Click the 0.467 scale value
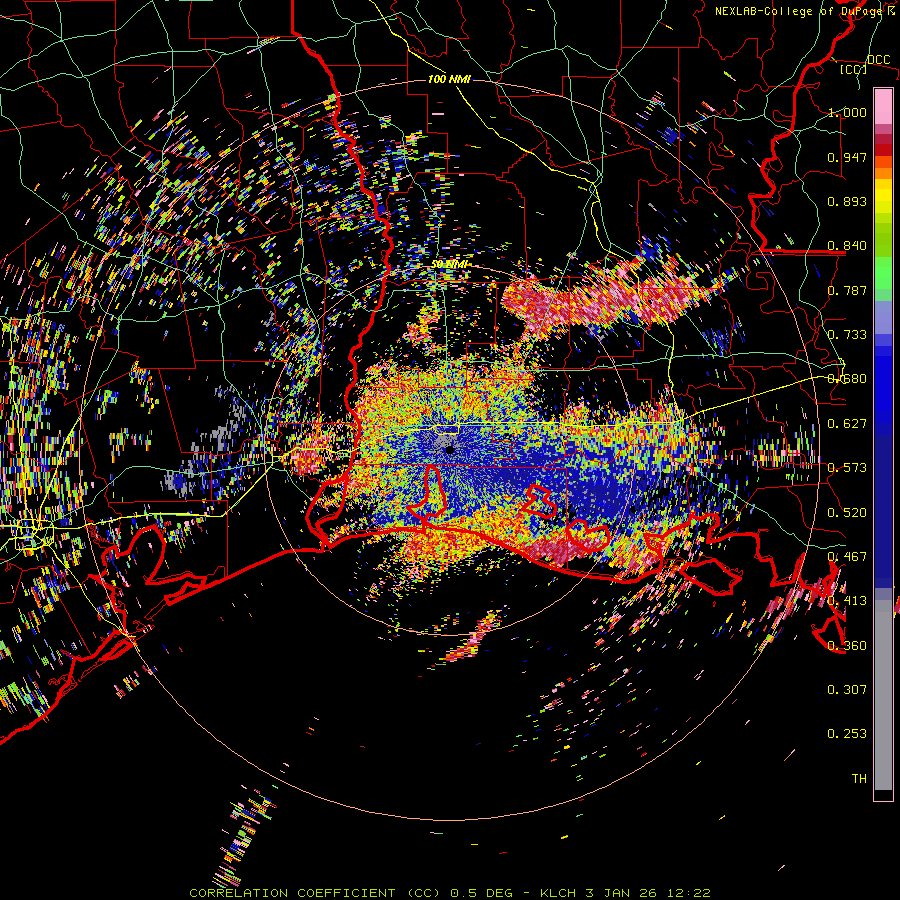 point(847,557)
